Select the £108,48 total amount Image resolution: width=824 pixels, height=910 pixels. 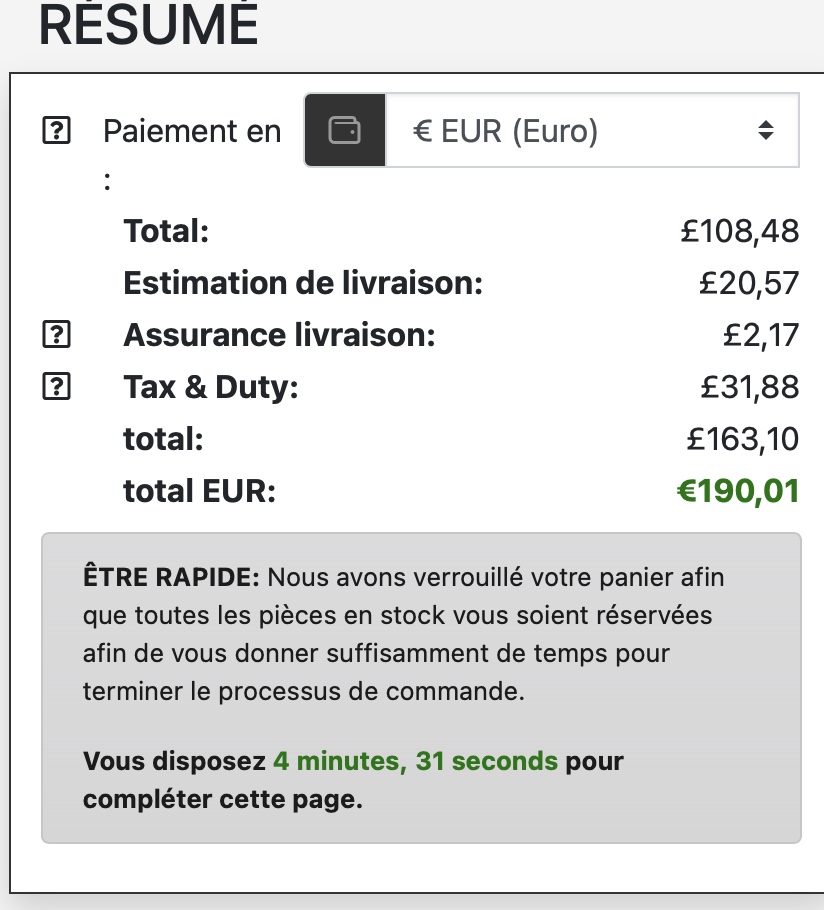click(x=739, y=232)
